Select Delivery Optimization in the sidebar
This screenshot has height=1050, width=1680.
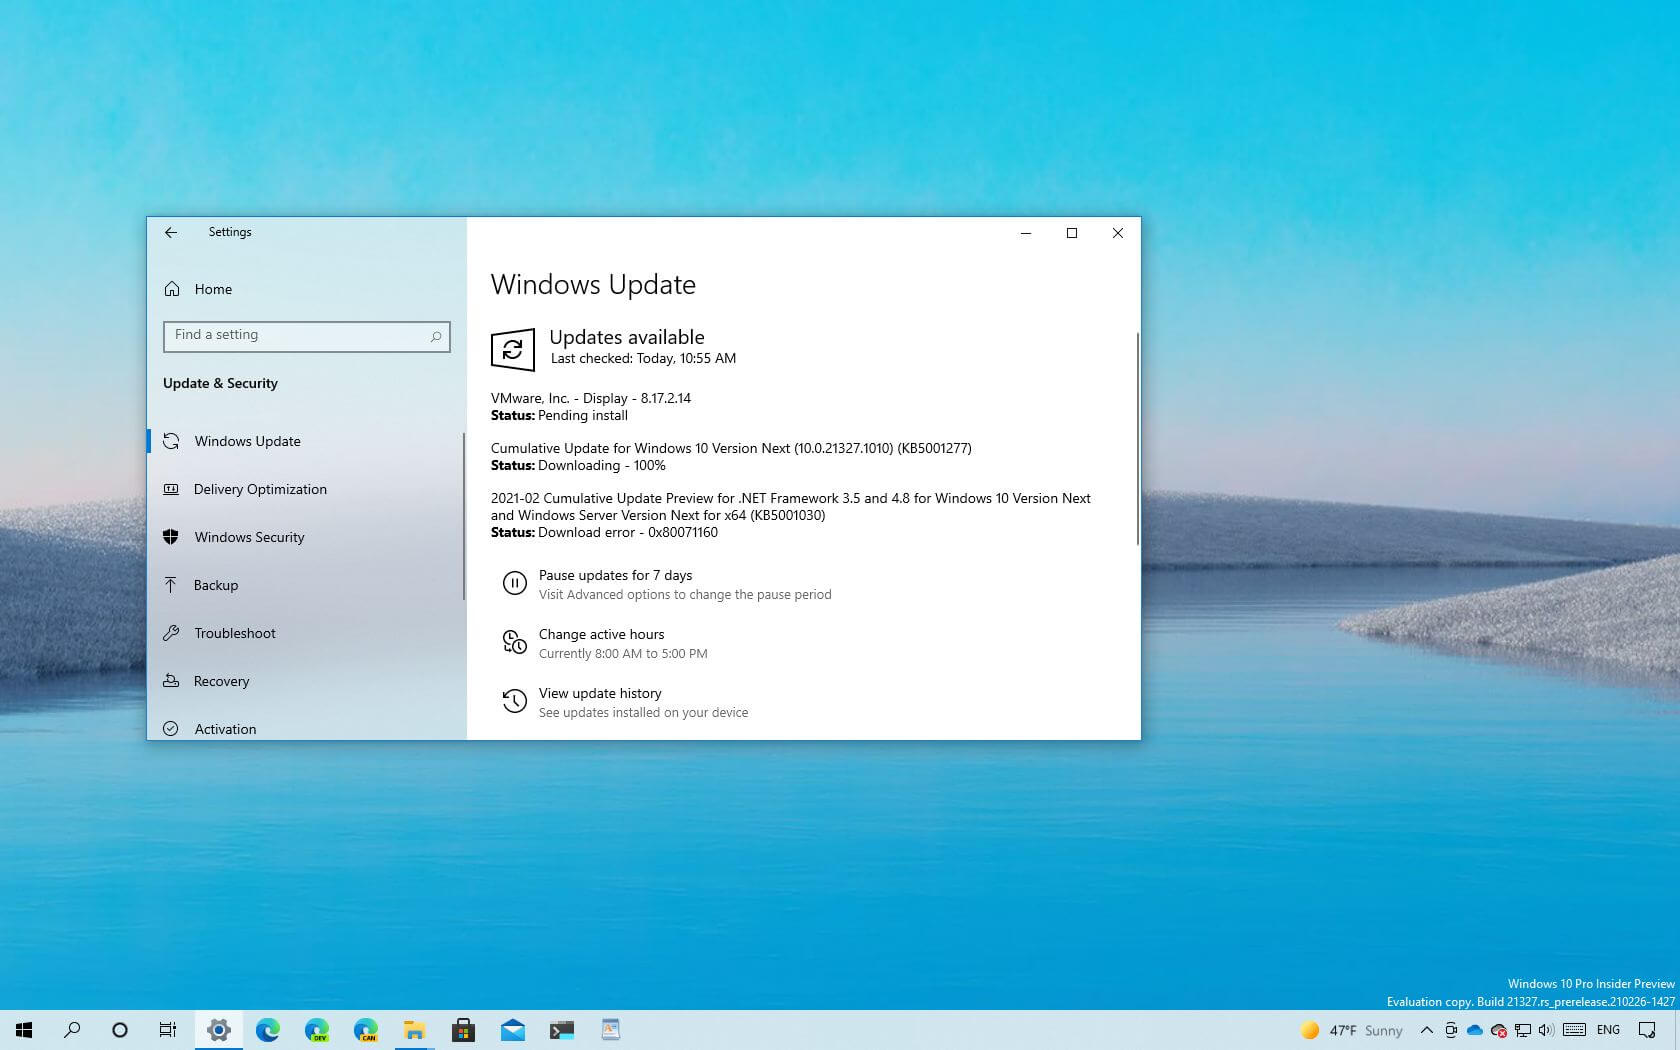pos(260,489)
